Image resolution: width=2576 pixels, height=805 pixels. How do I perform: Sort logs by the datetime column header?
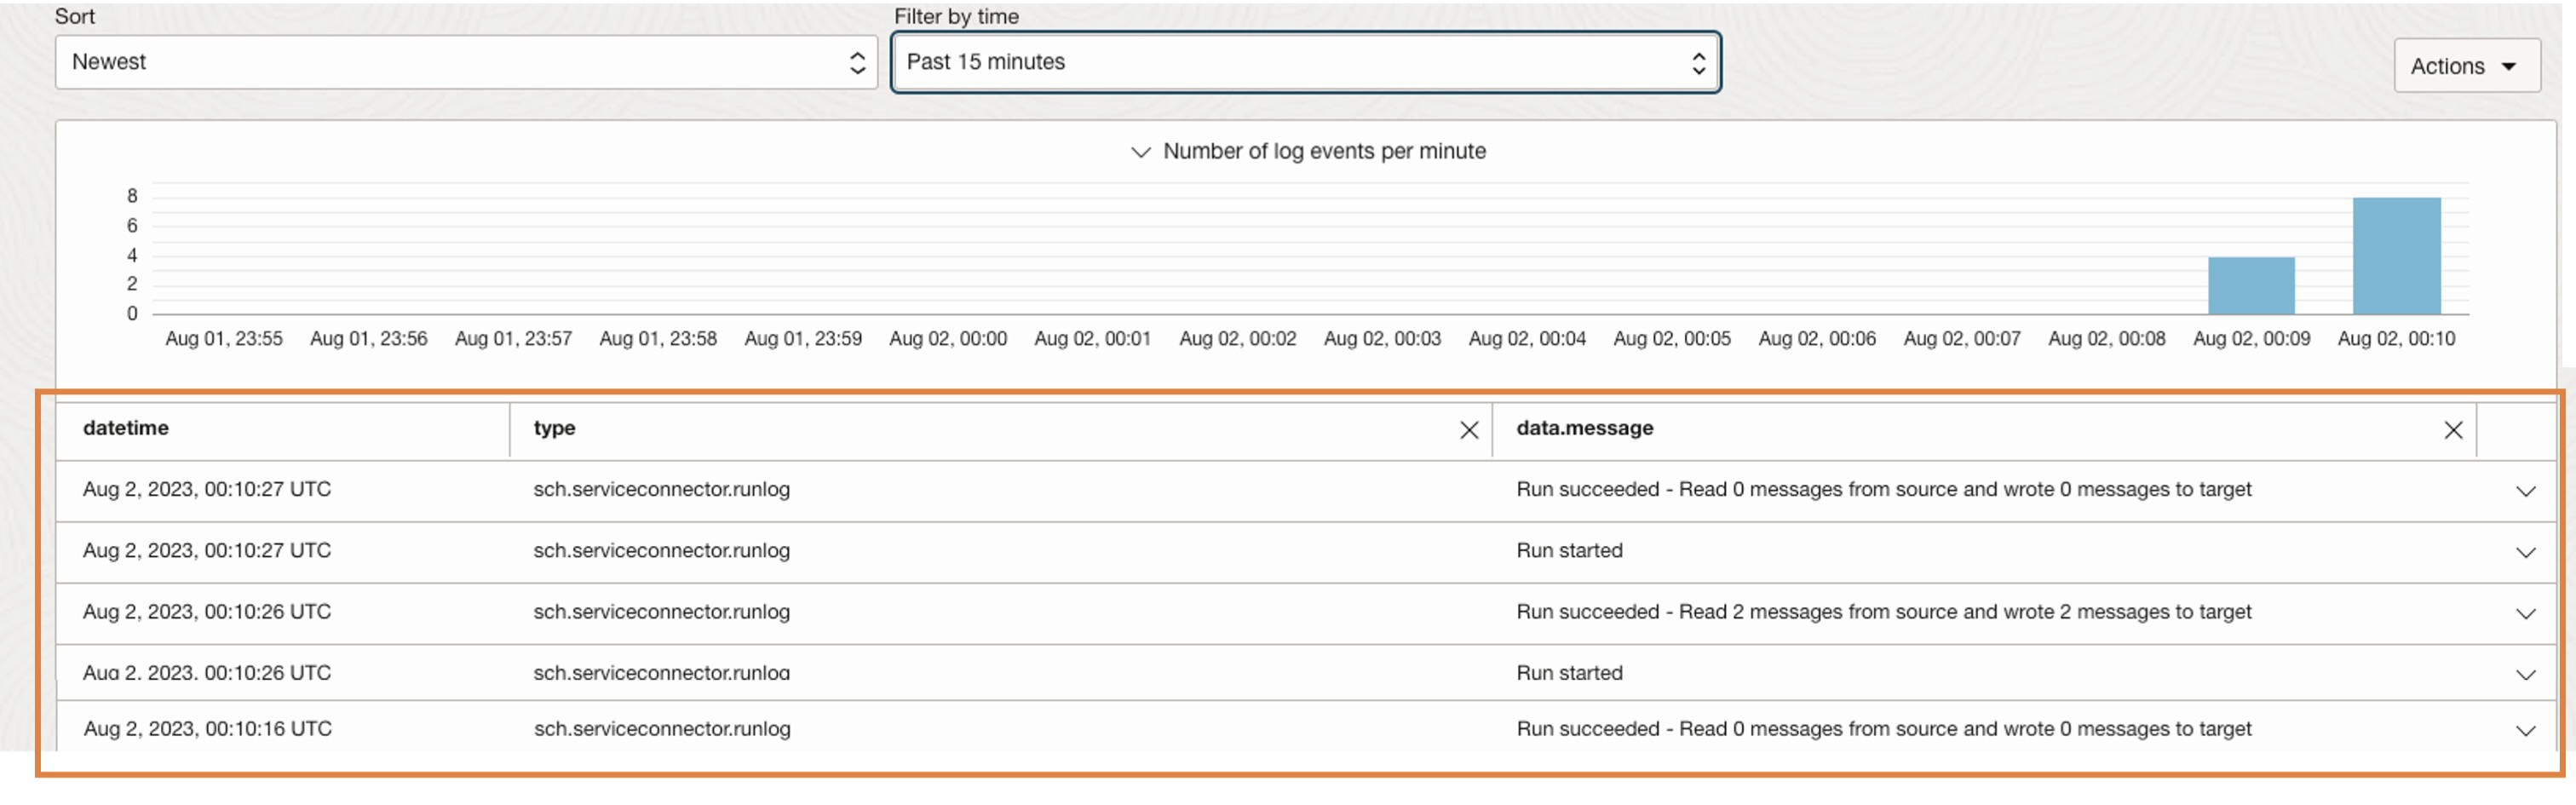click(x=125, y=428)
